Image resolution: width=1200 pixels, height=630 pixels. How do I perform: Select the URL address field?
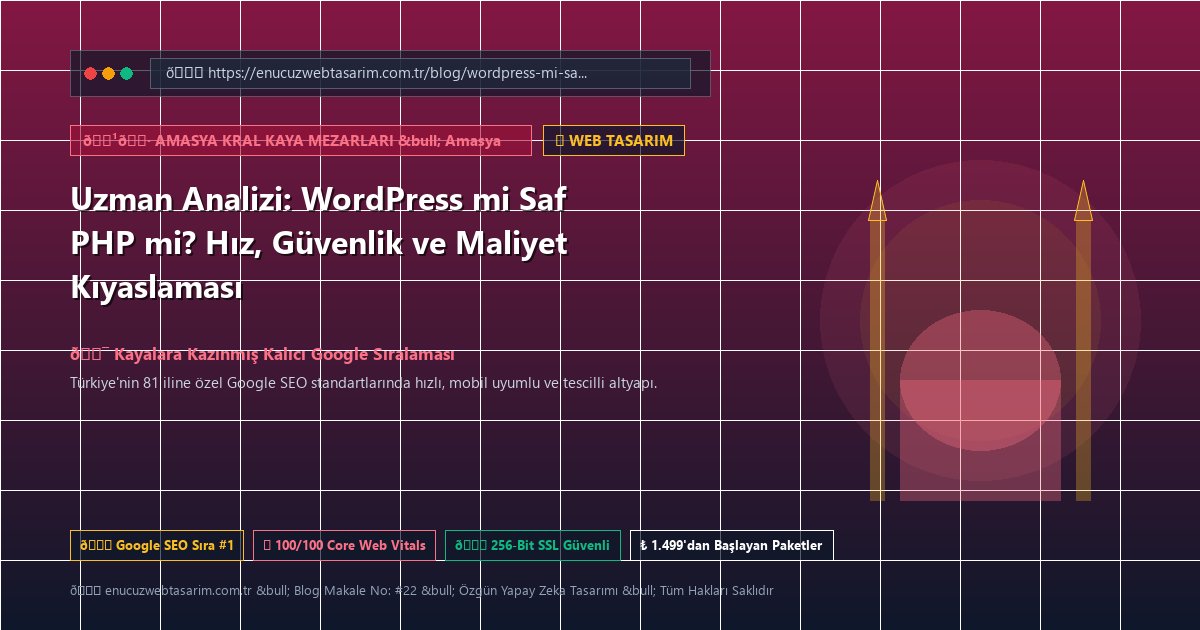coord(420,73)
